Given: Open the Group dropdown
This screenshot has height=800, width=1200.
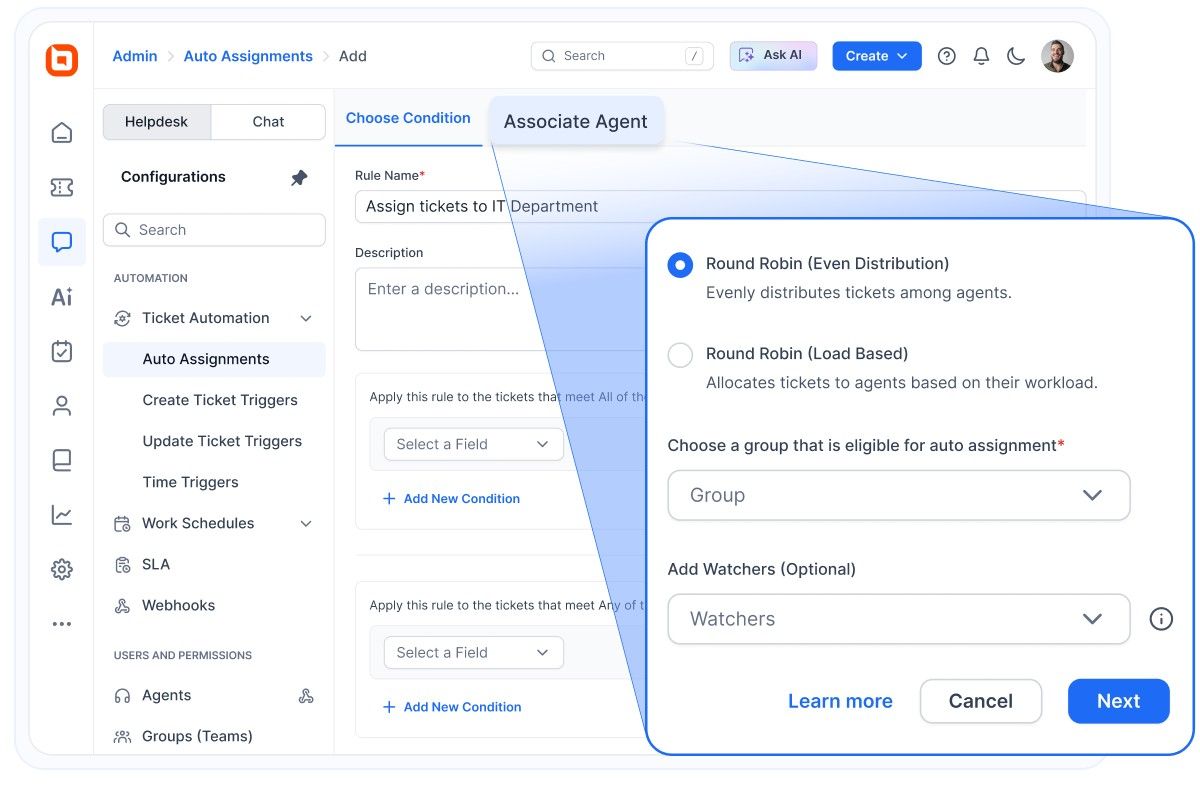Looking at the screenshot, I should [898, 495].
